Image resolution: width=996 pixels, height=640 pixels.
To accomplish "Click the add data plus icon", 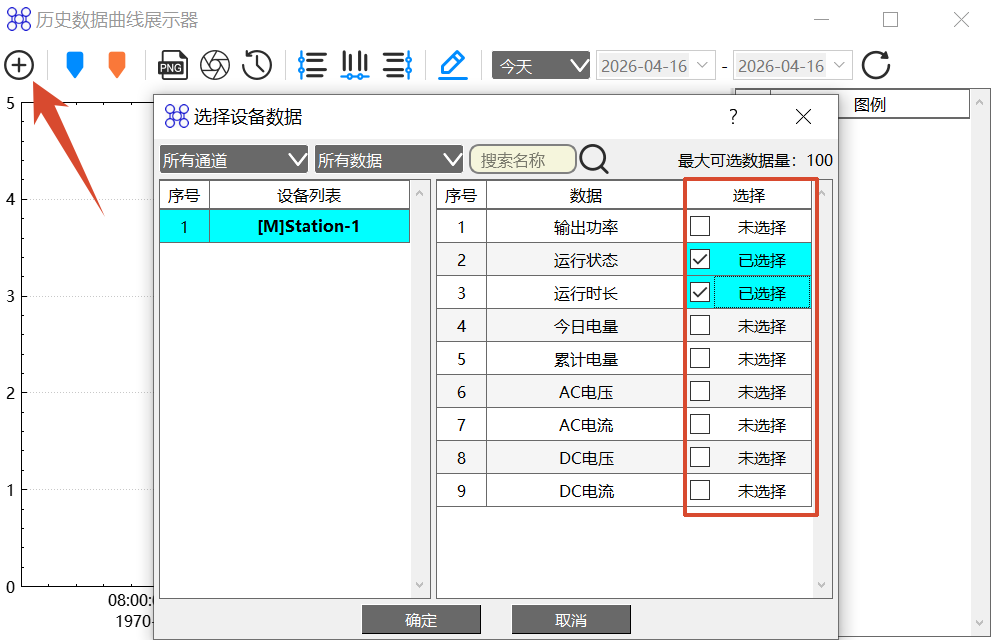I will pos(19,65).
